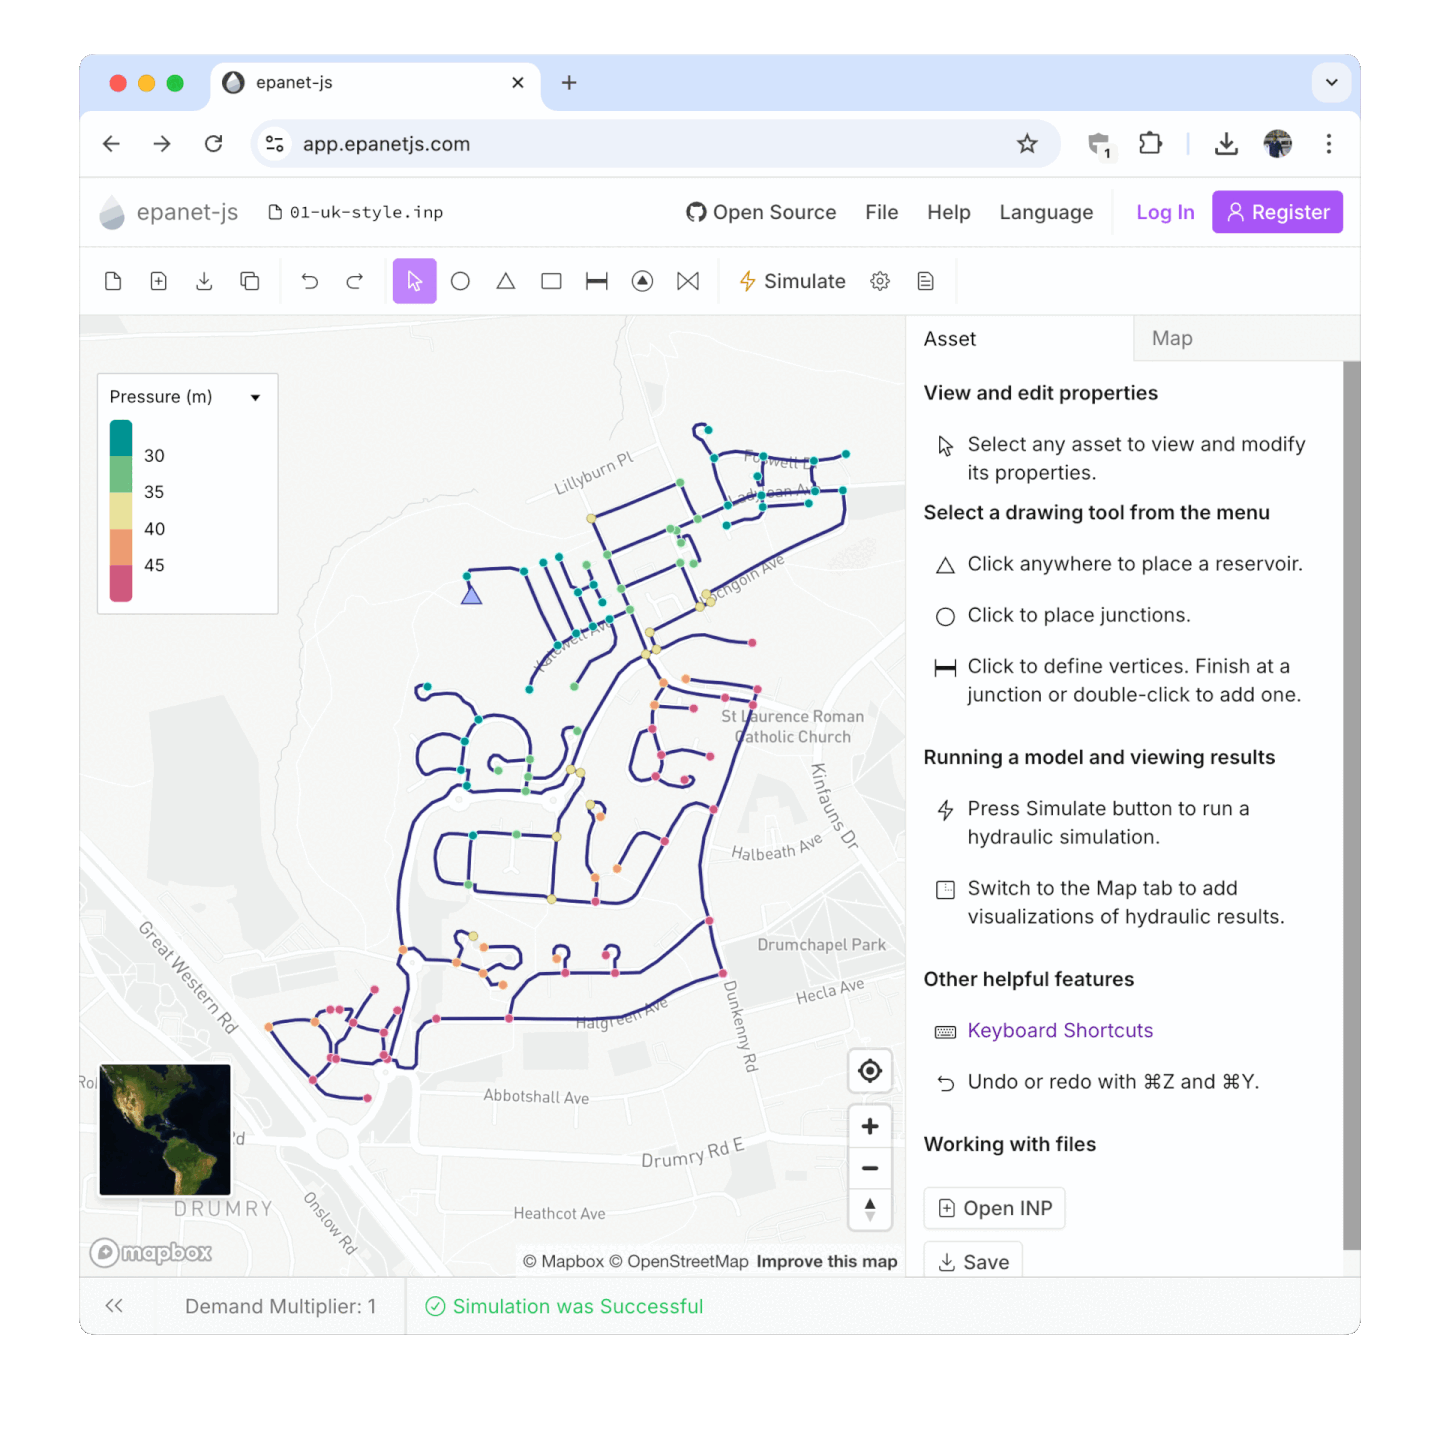The height and width of the screenshot is (1440, 1440).
Task: Click the teal legend color swatch
Action: [121, 438]
